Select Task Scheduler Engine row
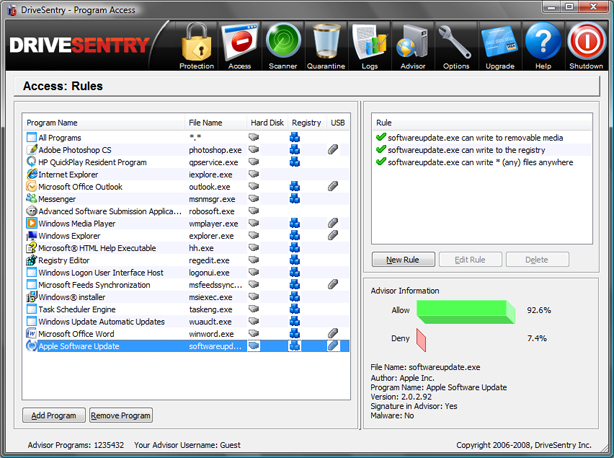Screen dimensions: 614x458 click(186, 309)
